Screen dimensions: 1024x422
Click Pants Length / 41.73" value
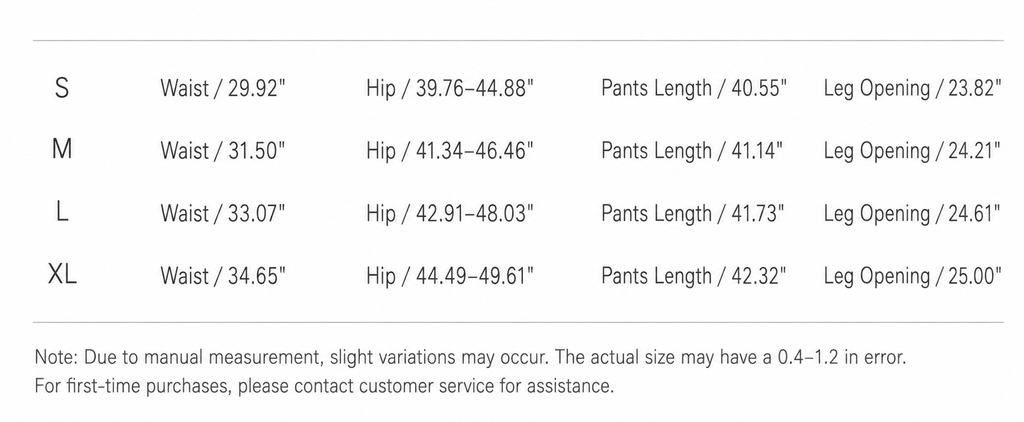click(x=694, y=214)
